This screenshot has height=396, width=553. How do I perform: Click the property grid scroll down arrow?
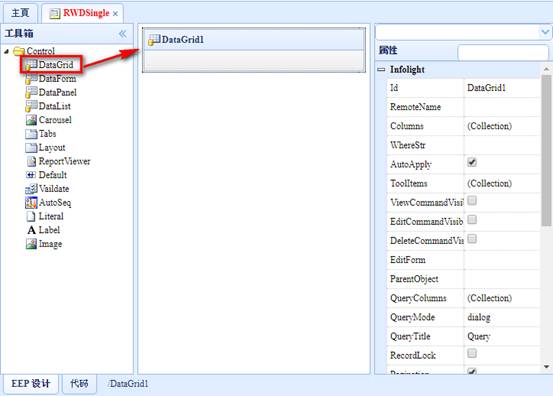546,367
